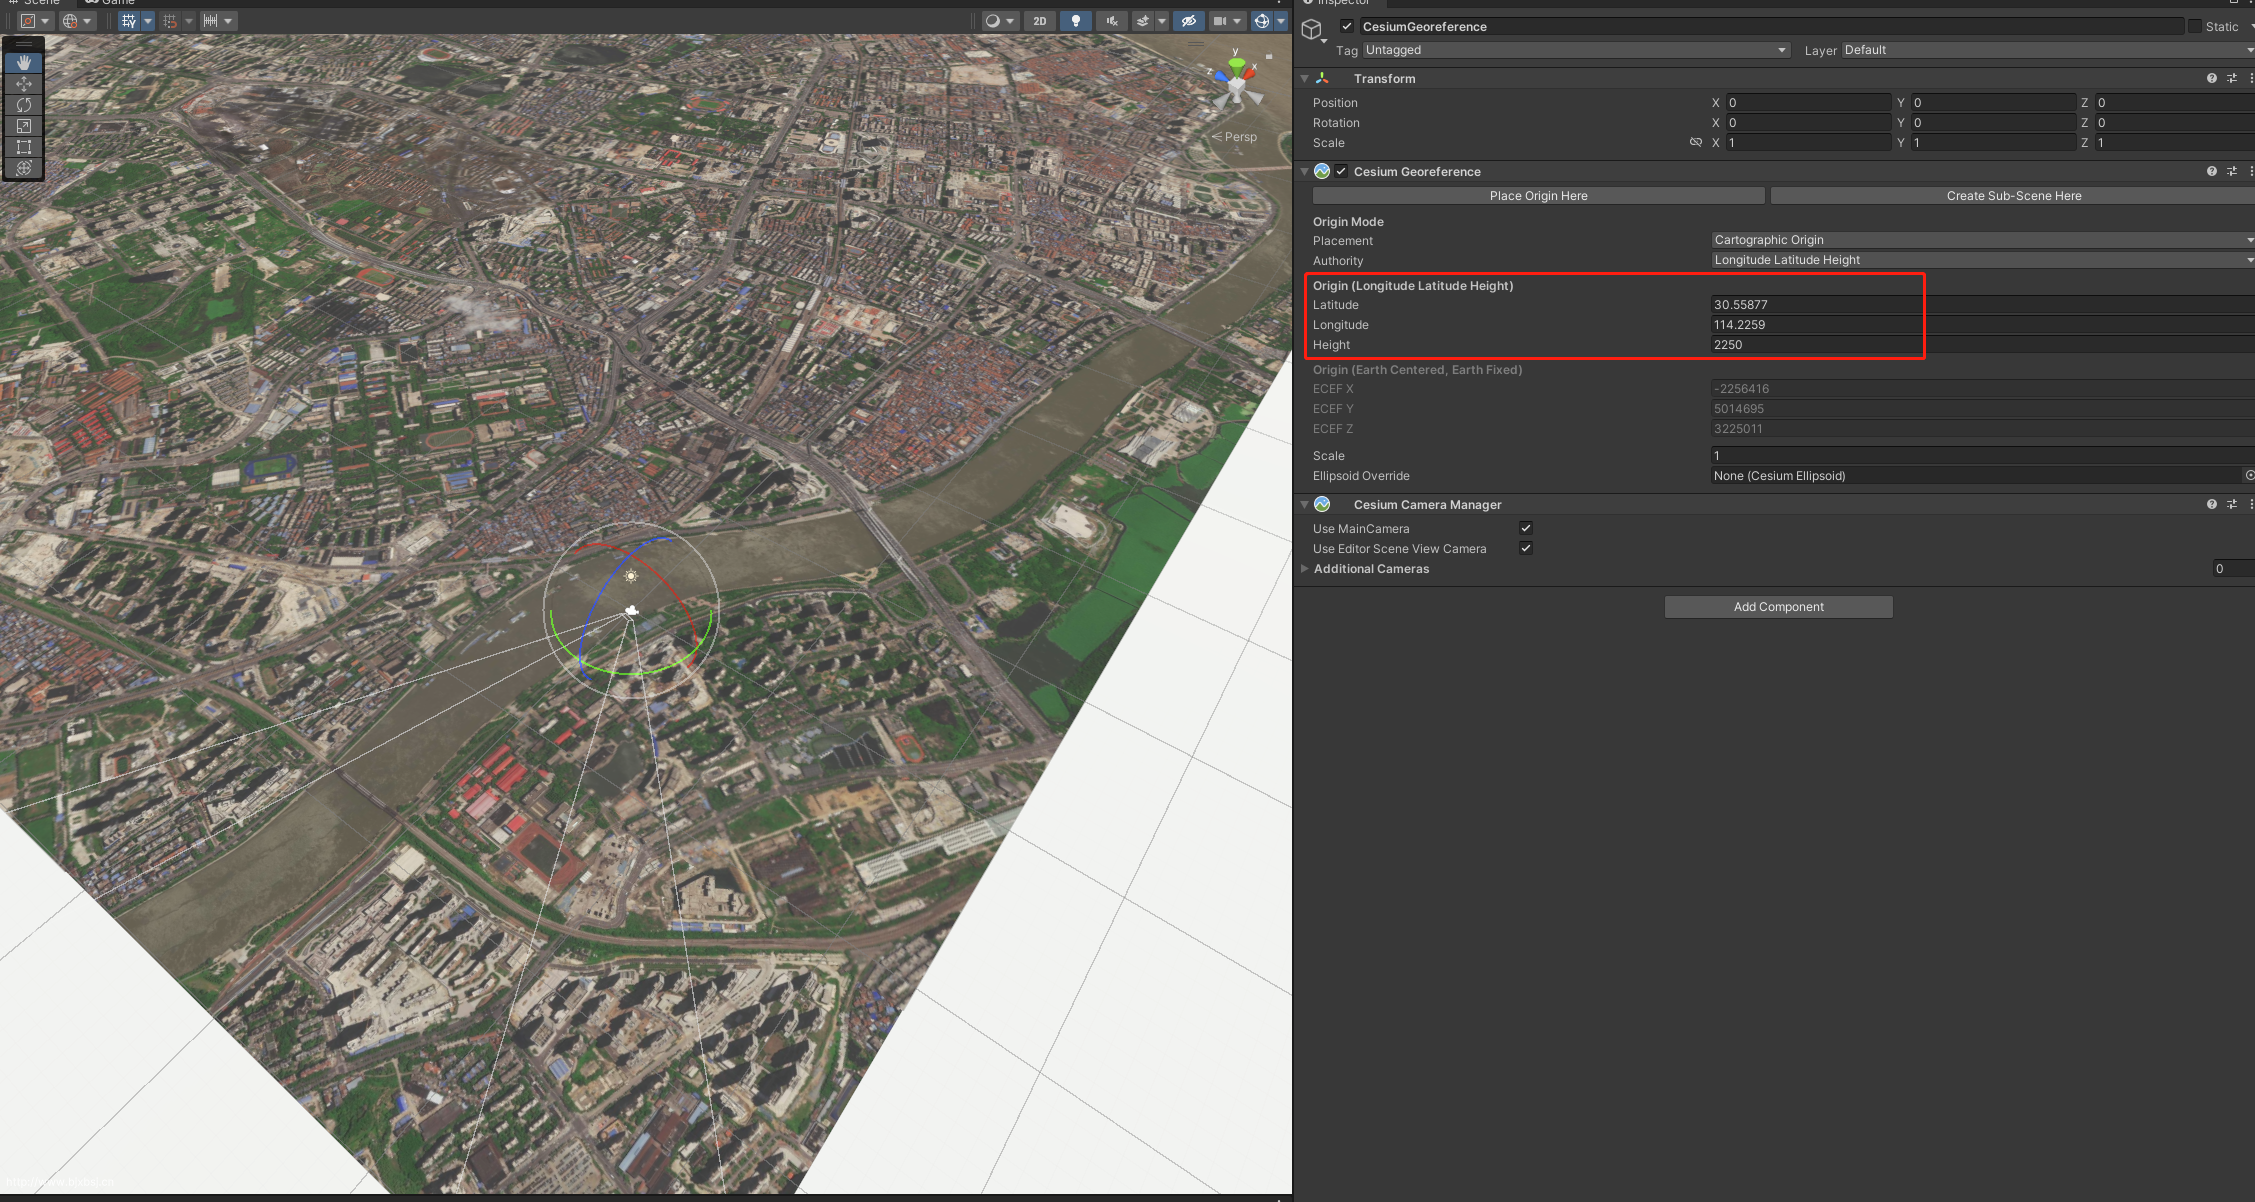Image resolution: width=2255 pixels, height=1202 pixels.
Task: Click the shading draw mode sphere icon
Action: coord(993,21)
